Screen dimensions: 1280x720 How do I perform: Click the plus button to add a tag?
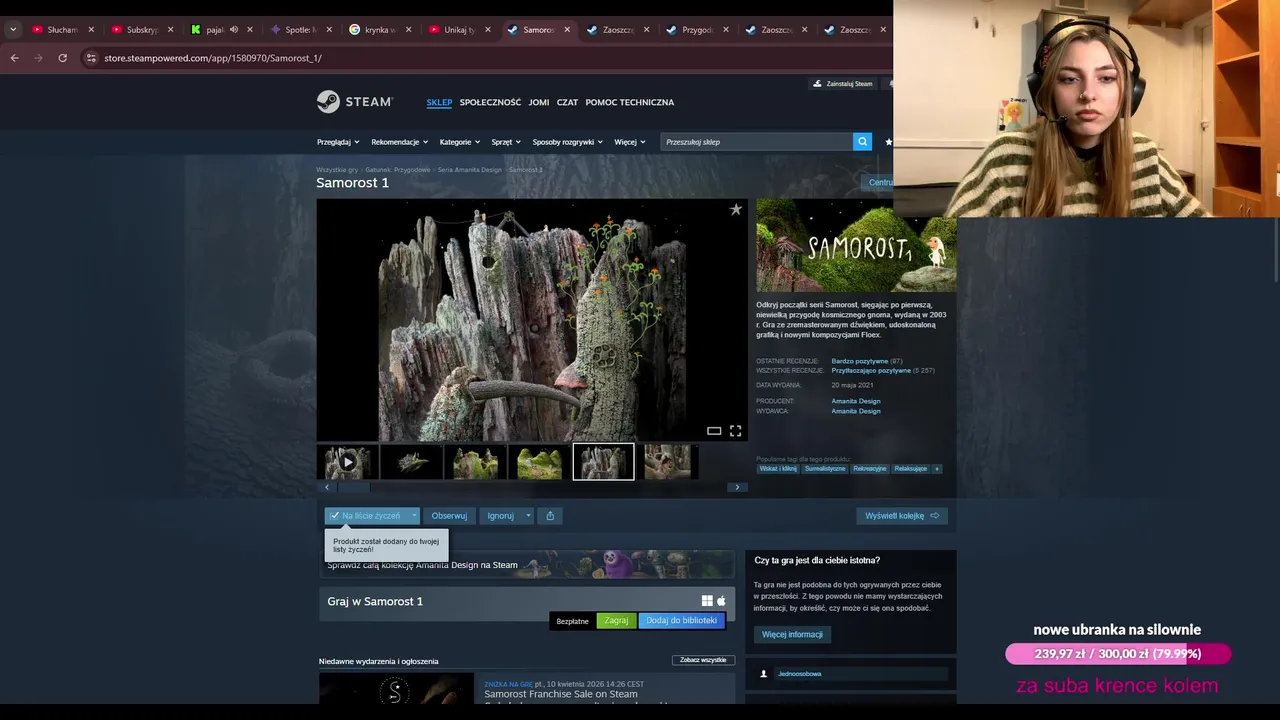coord(937,468)
